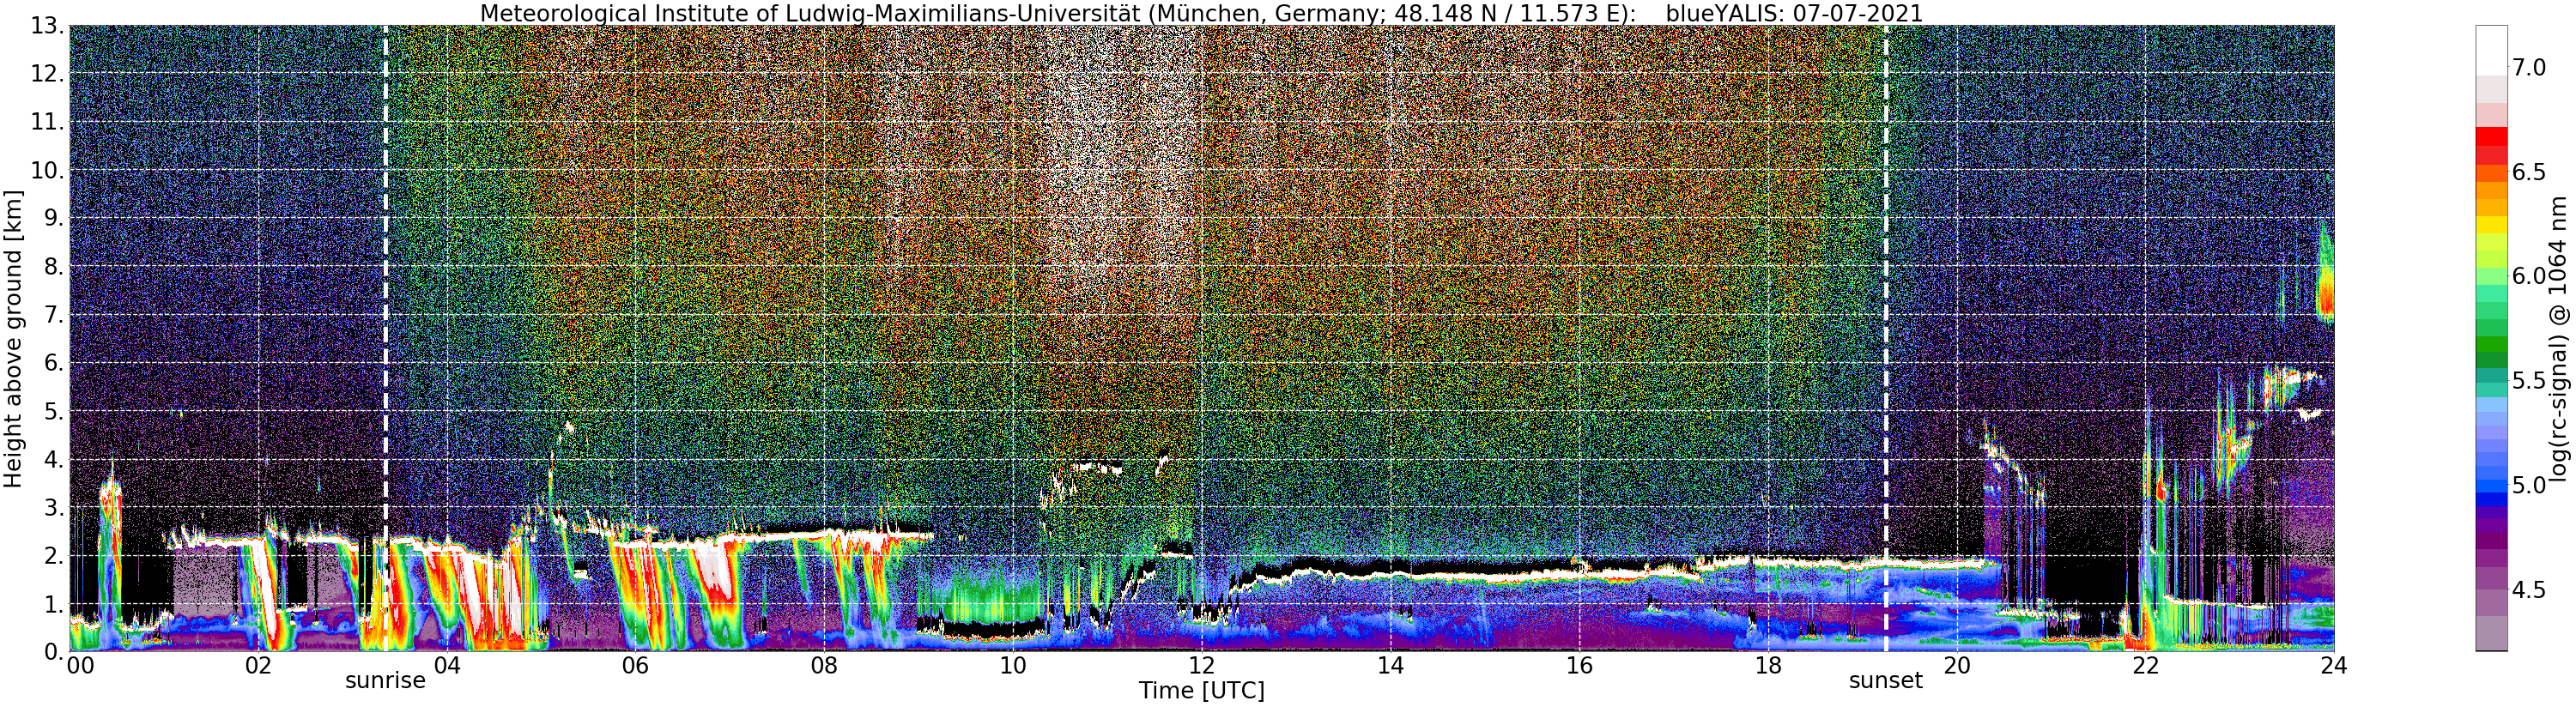
Task: Click the y-axis tick label 0.
Action: coord(54,651)
